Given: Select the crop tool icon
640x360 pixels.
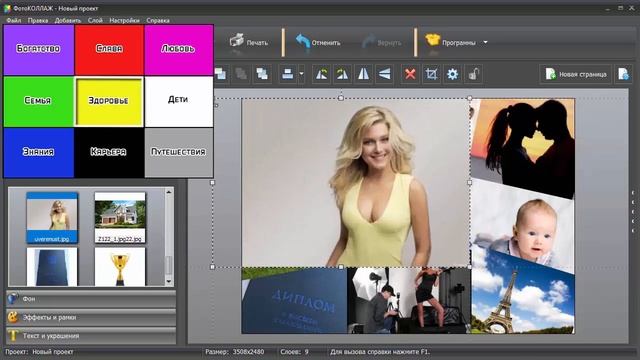Looking at the screenshot, I should [431, 74].
